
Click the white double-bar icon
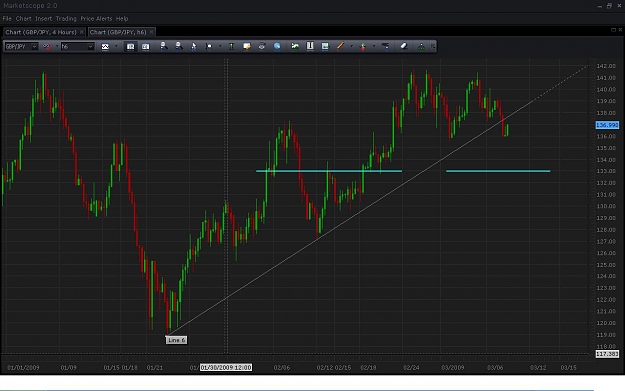[310, 46]
